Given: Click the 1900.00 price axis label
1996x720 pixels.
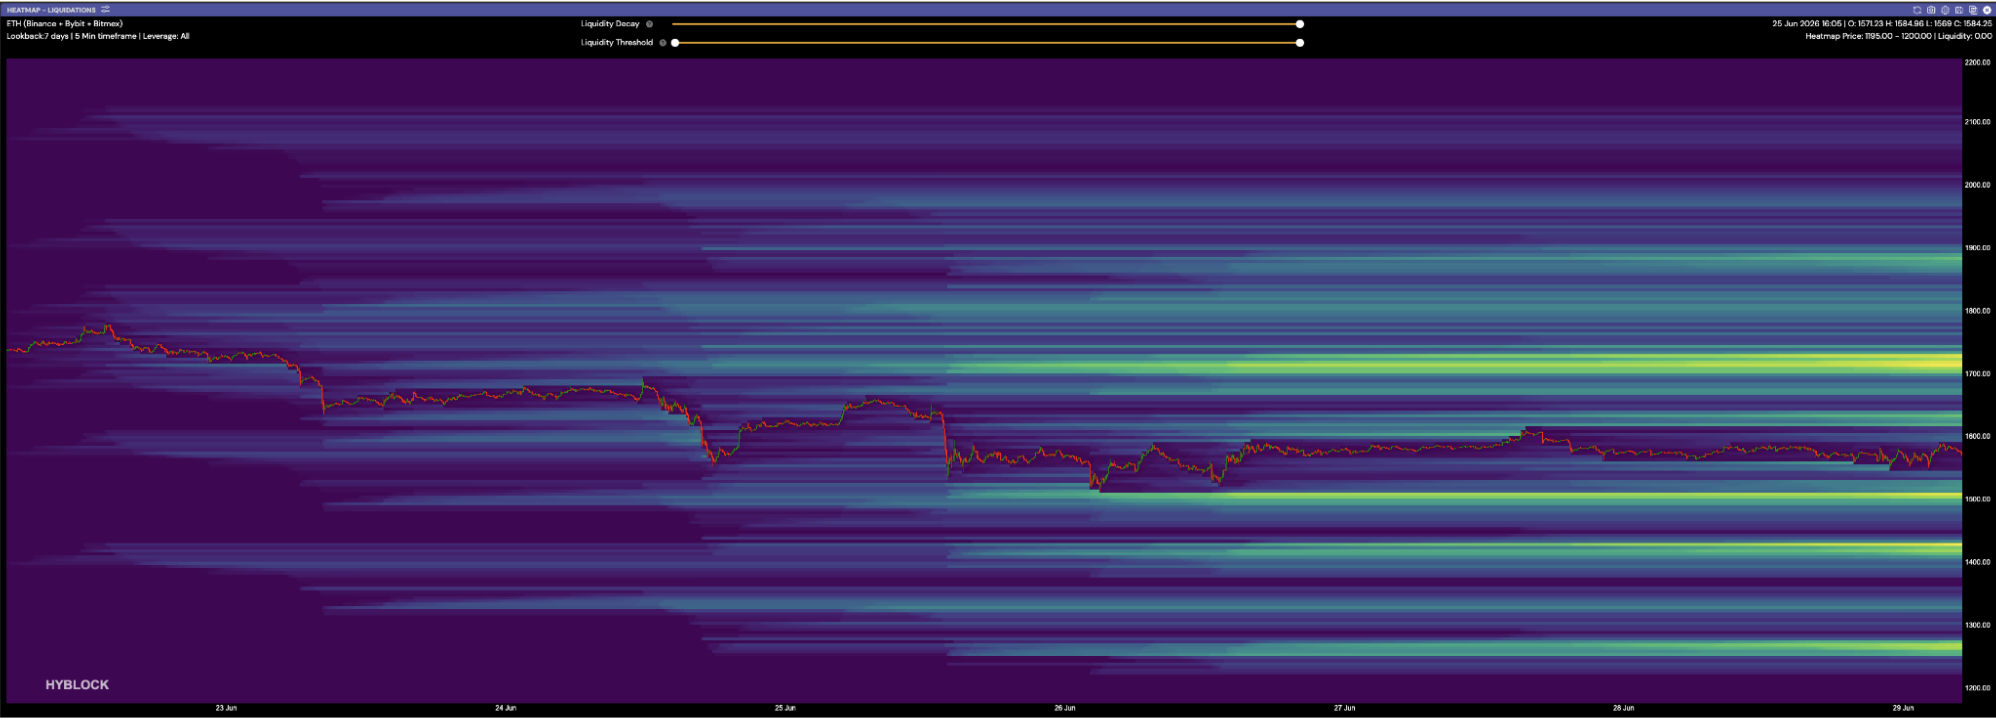Looking at the screenshot, I should pyautogui.click(x=1977, y=248).
